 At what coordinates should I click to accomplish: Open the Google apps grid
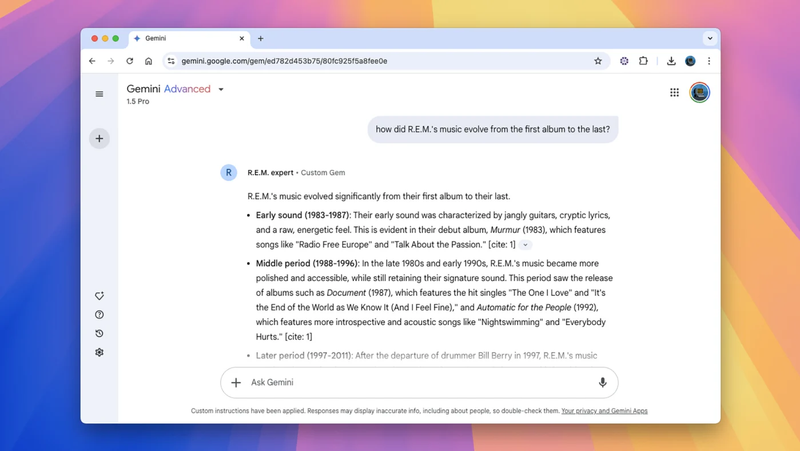tap(674, 93)
